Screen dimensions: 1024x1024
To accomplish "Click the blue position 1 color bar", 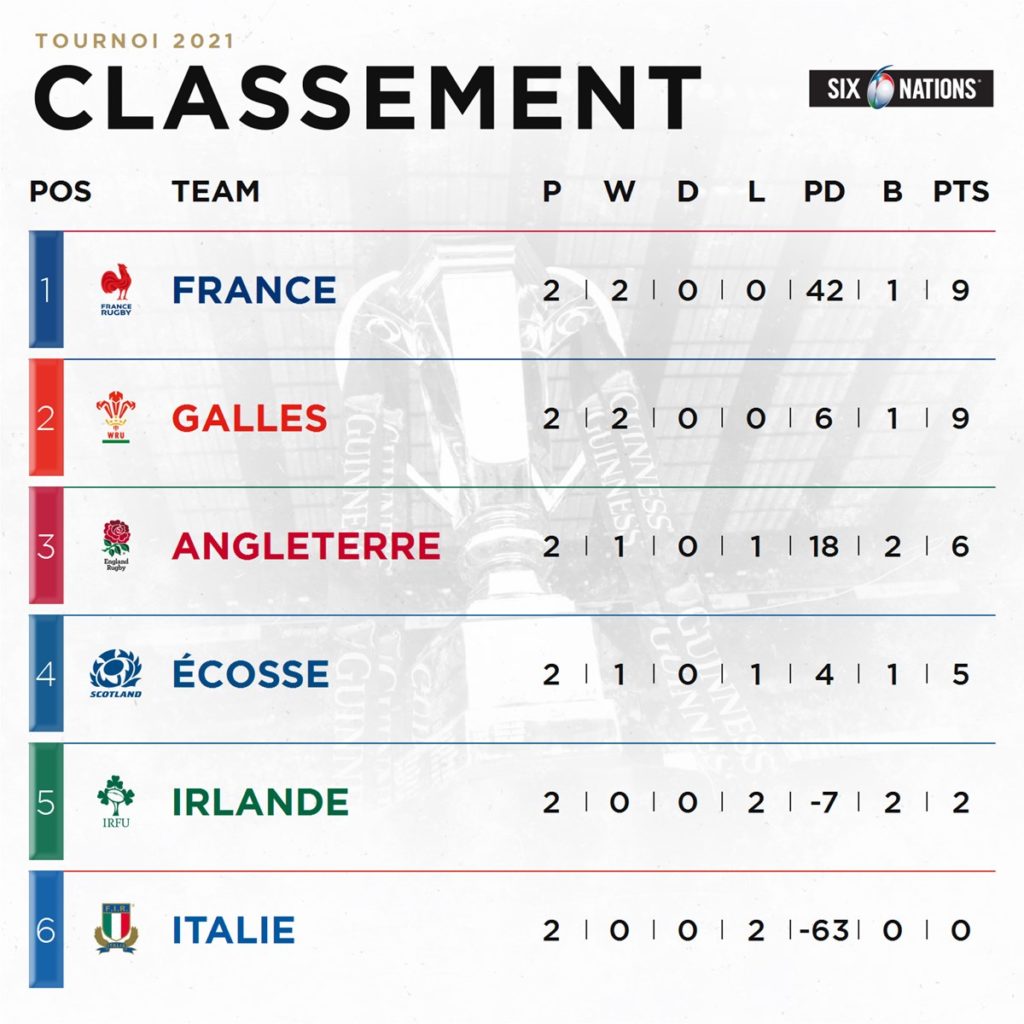I will coord(46,290).
